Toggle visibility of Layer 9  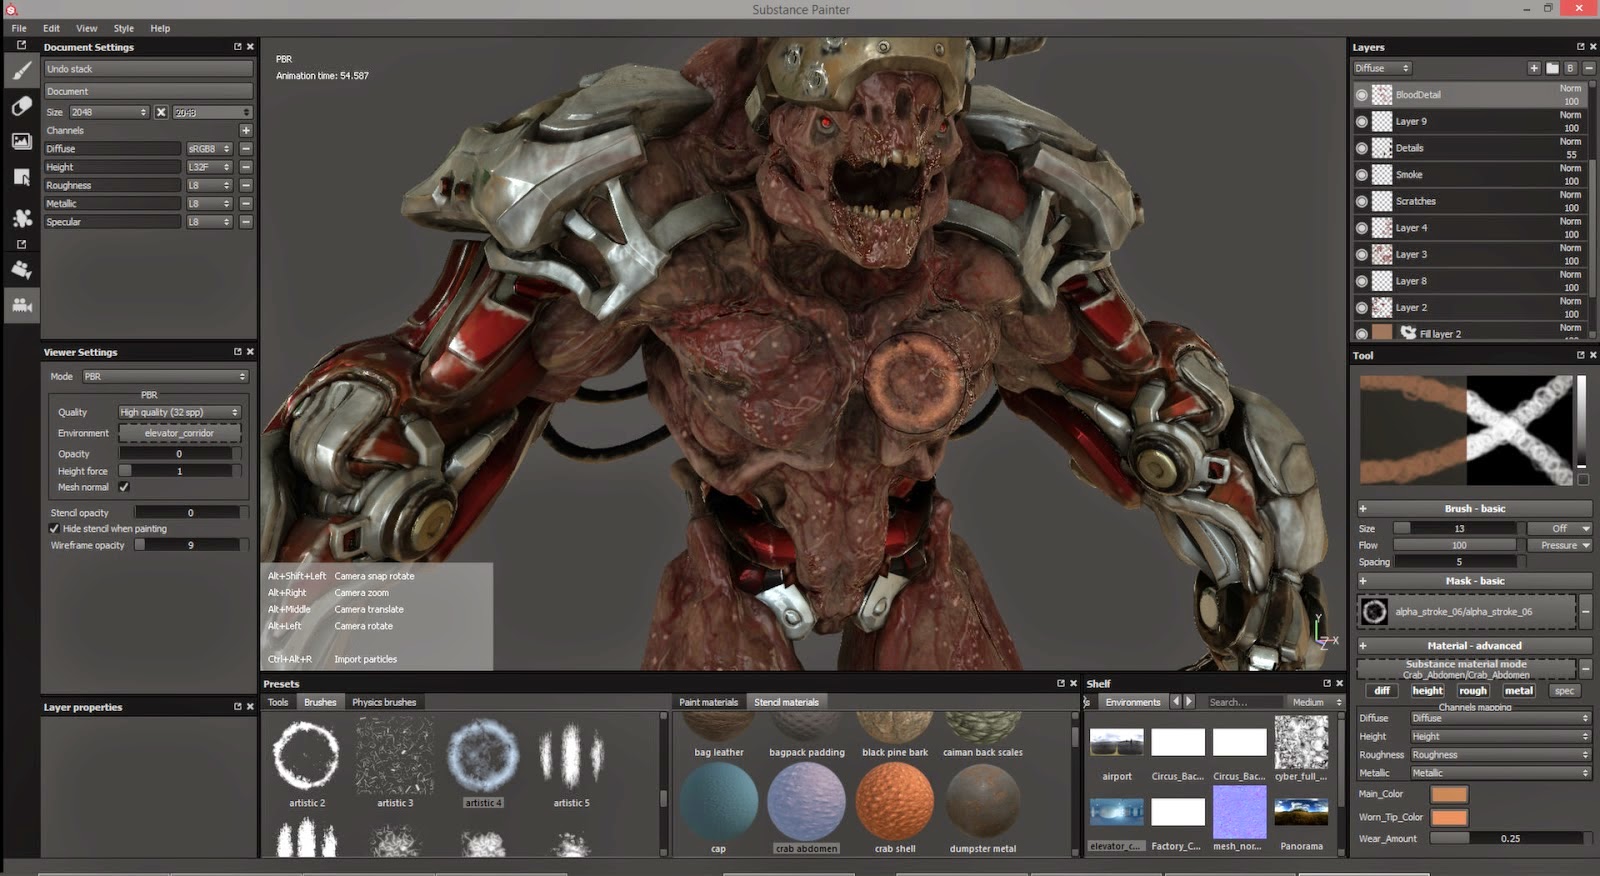point(1361,121)
